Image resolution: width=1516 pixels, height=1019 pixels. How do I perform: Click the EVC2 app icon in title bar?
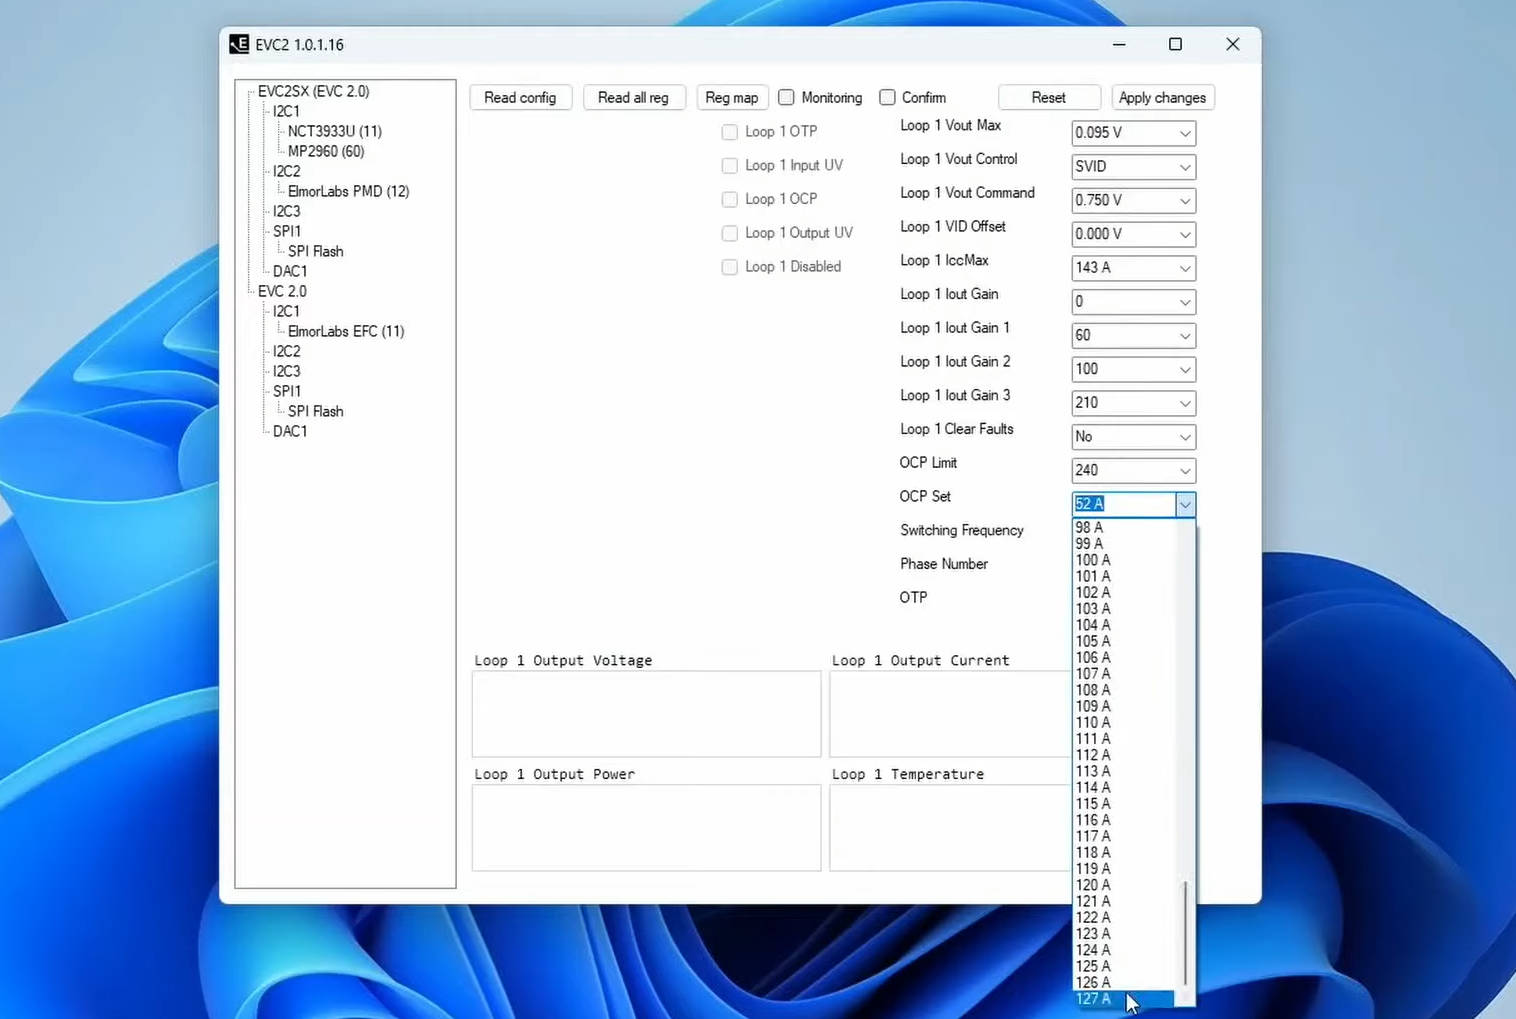tap(239, 44)
